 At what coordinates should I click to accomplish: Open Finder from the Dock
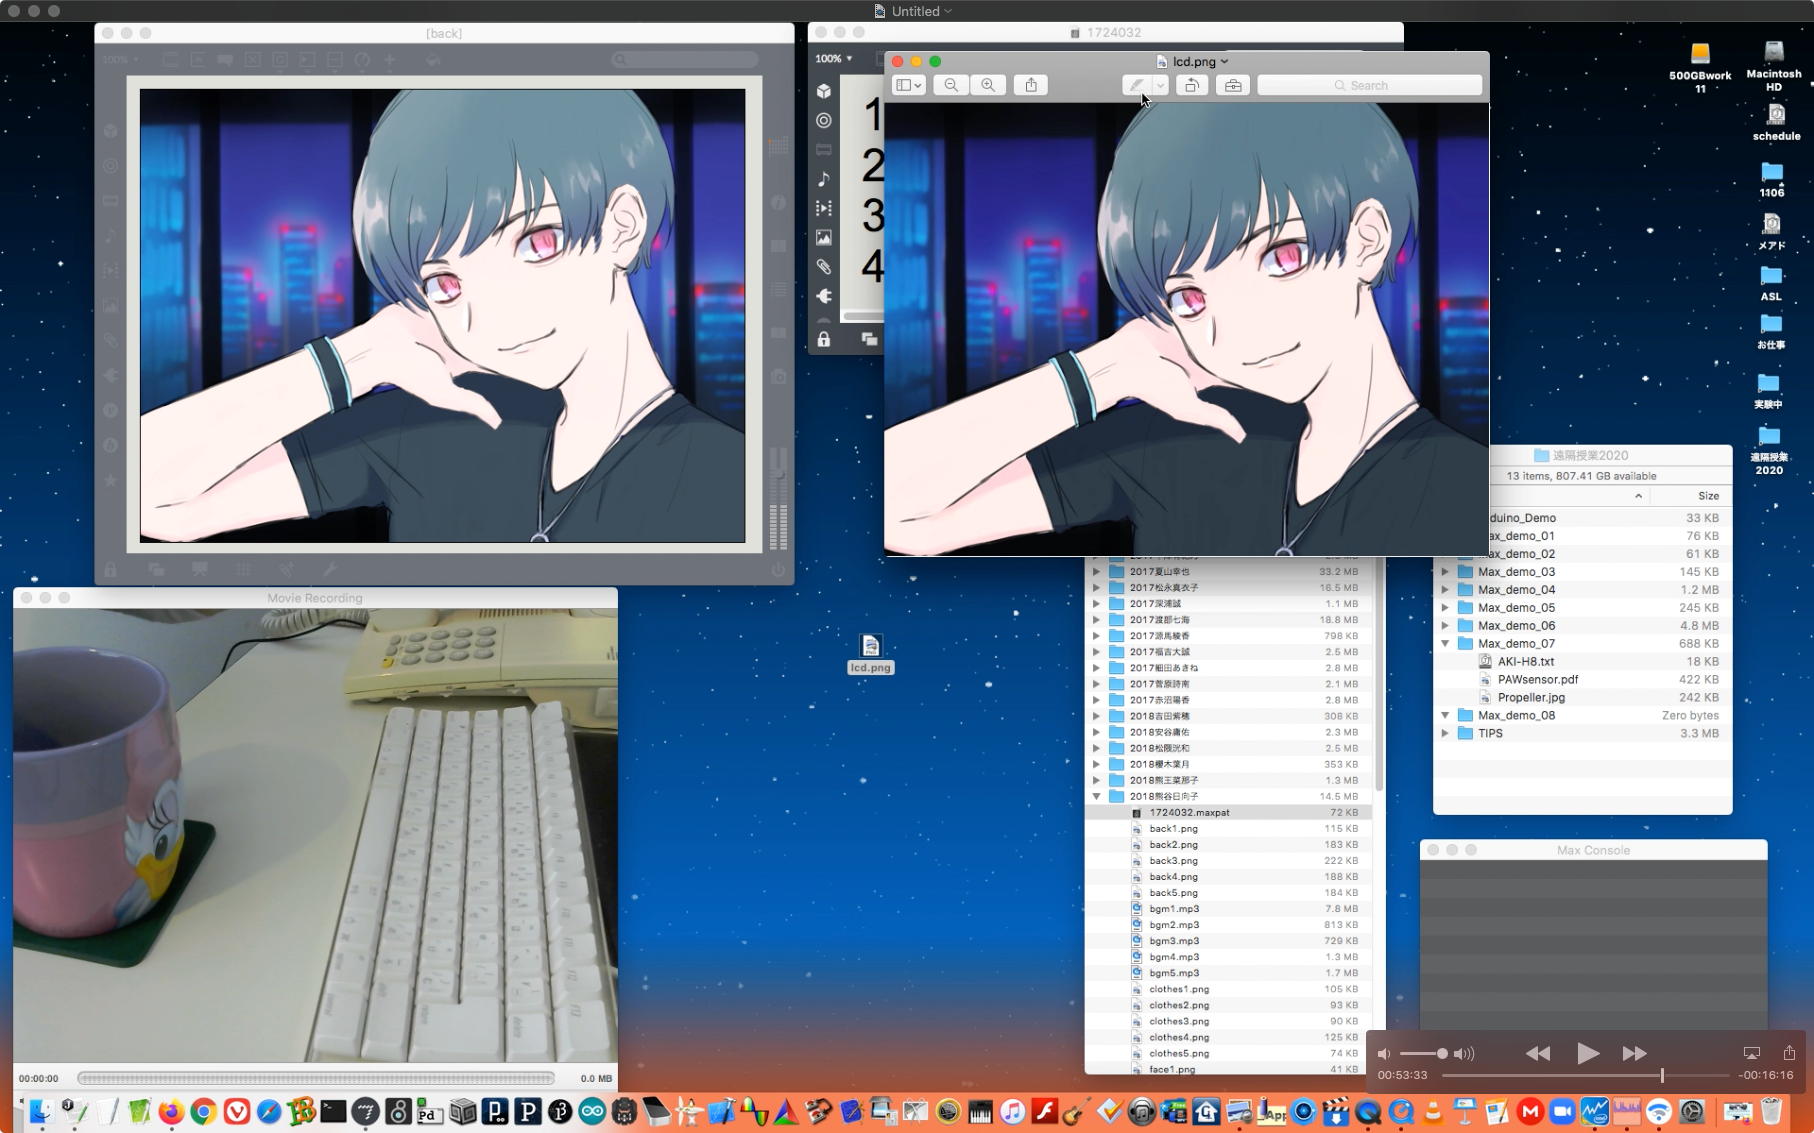(x=41, y=1111)
